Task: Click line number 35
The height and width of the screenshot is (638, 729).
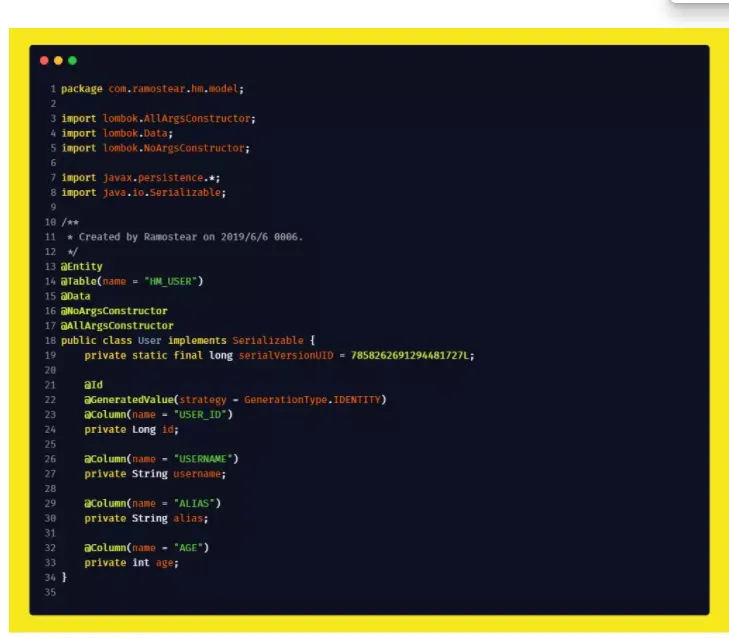Action: point(50,592)
